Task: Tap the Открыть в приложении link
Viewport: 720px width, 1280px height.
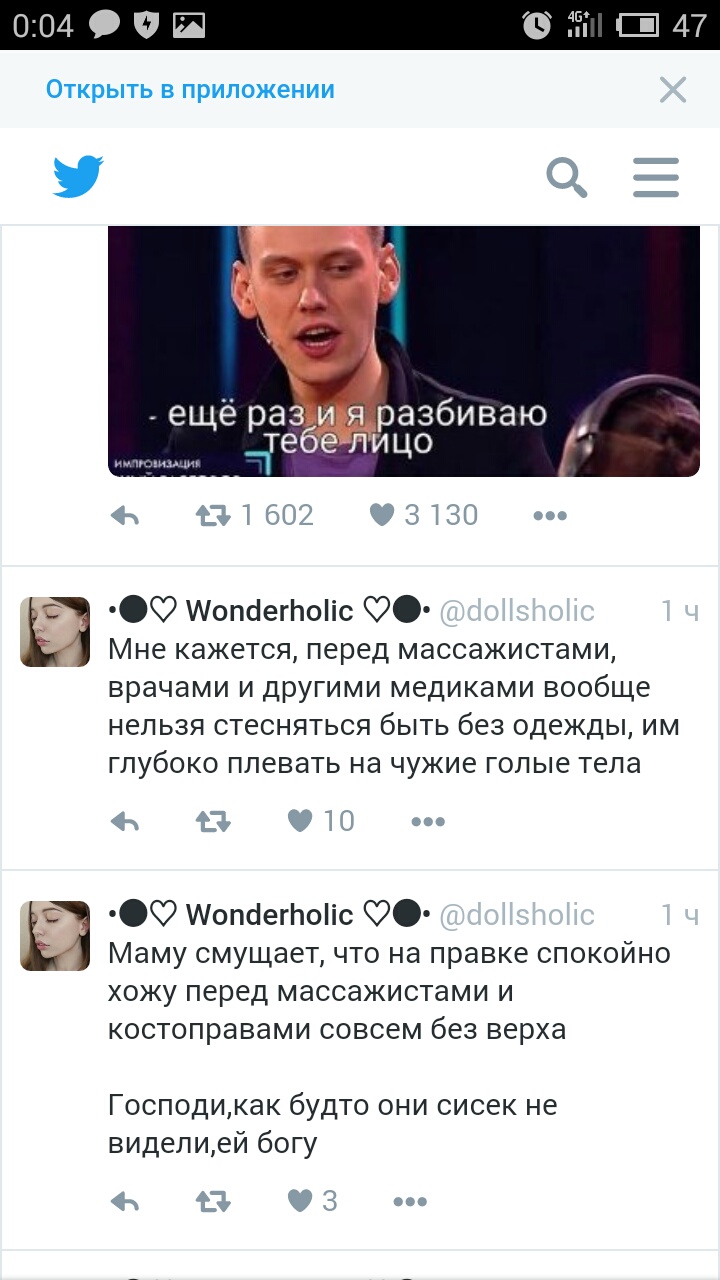Action: click(x=190, y=90)
